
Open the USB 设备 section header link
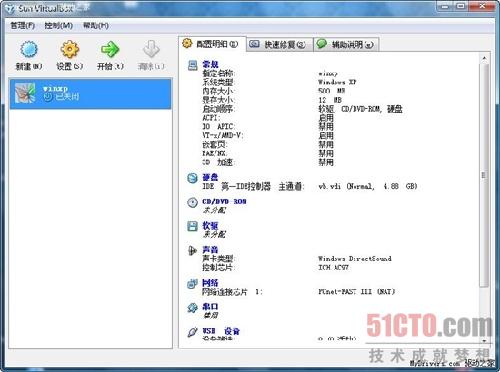[221, 331]
